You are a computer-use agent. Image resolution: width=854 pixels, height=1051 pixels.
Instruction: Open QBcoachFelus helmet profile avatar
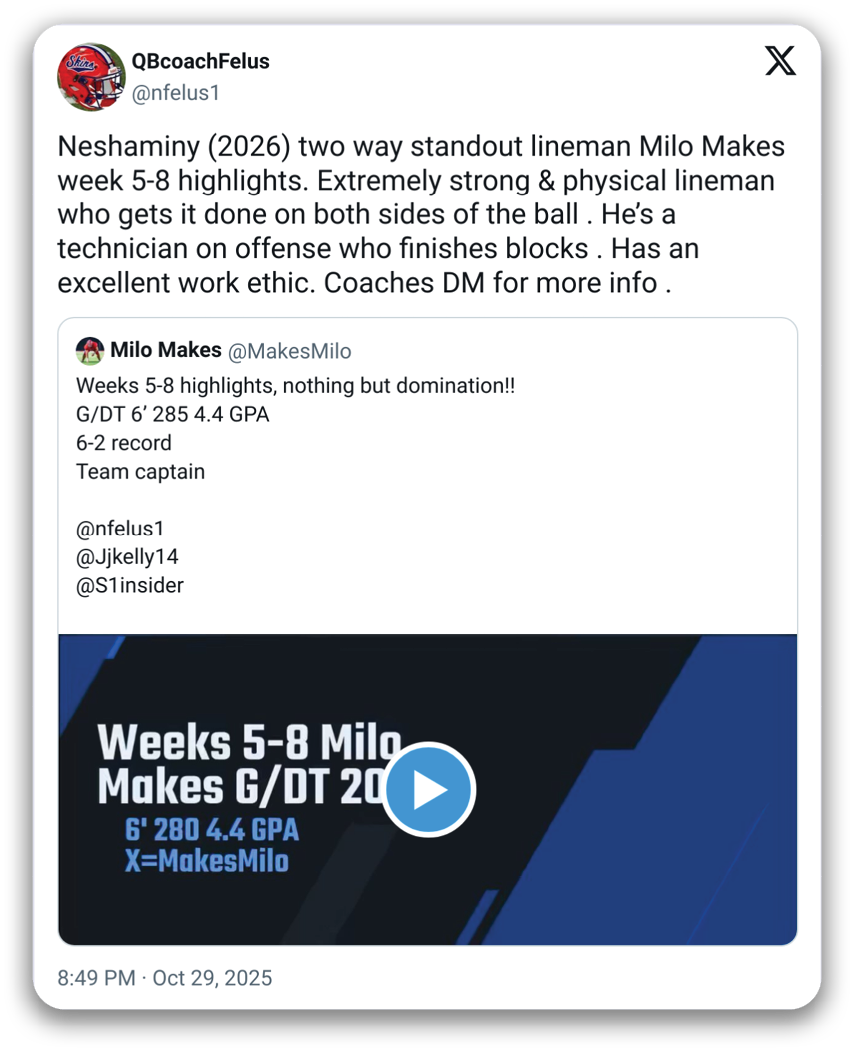point(91,77)
